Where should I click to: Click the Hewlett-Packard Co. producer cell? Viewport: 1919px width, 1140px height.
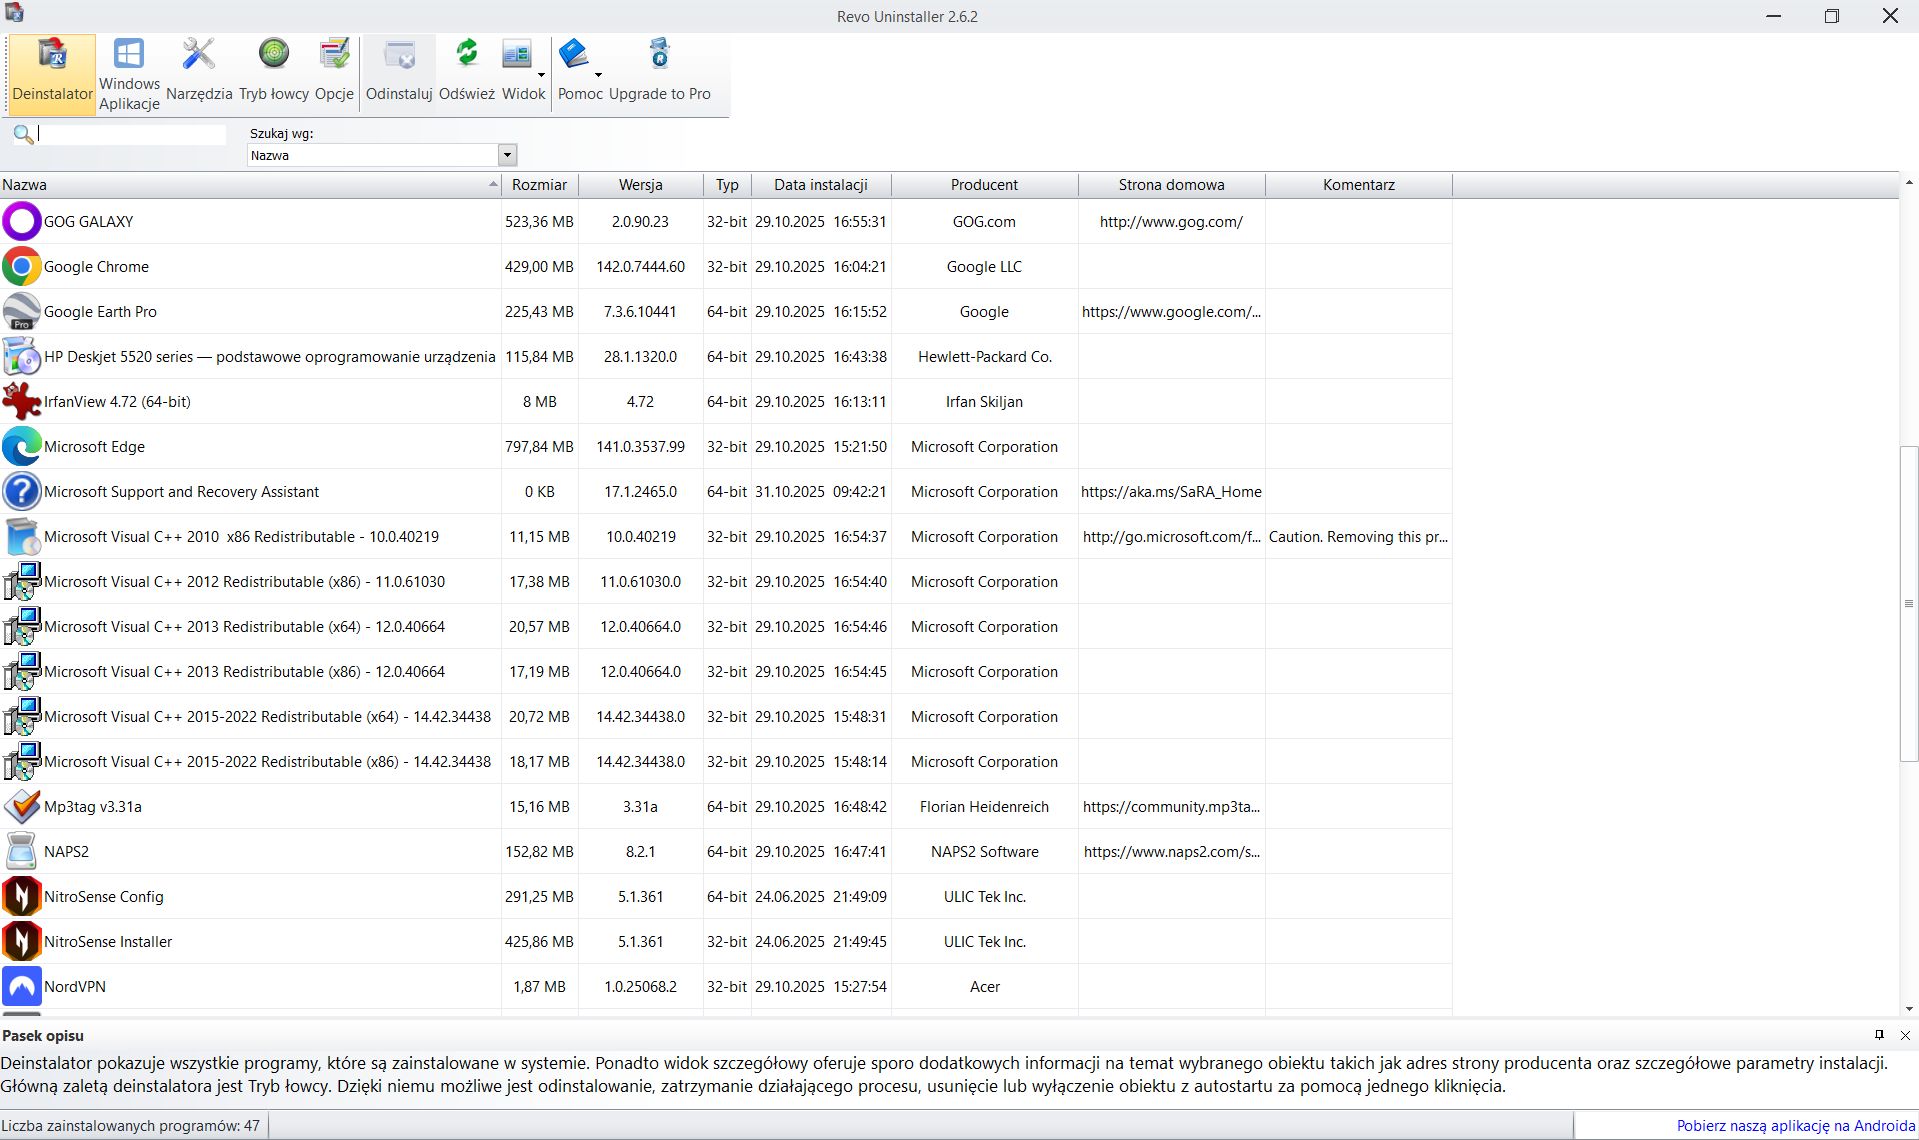[985, 357]
